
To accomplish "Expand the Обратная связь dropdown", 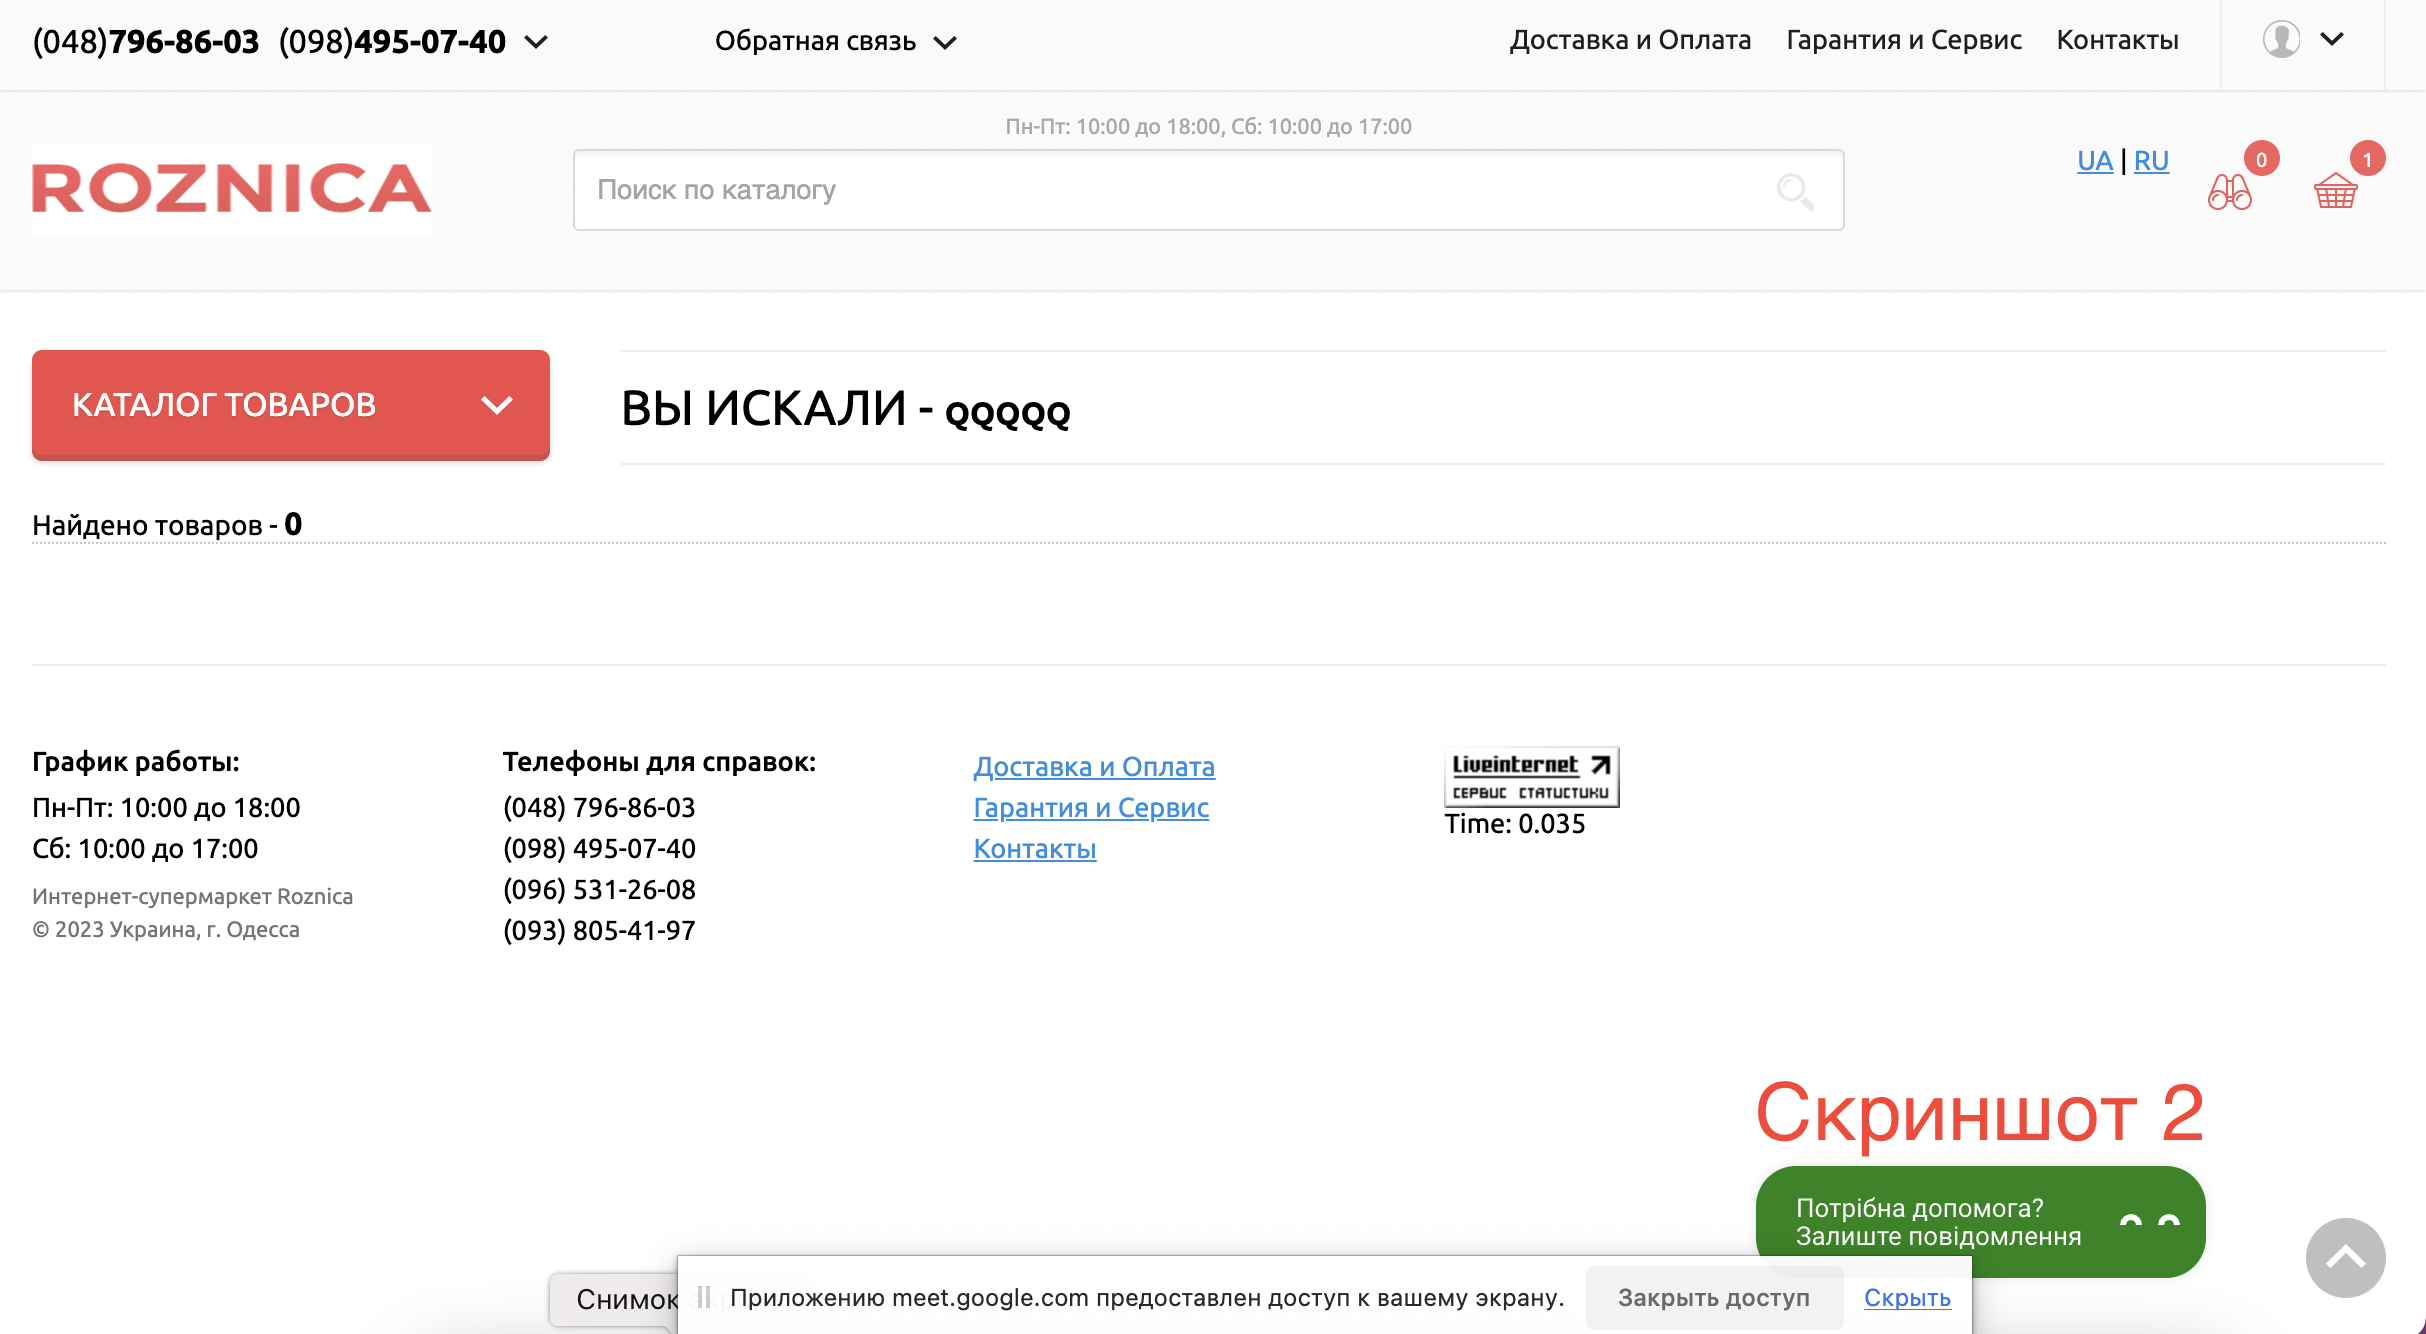I will point(835,42).
